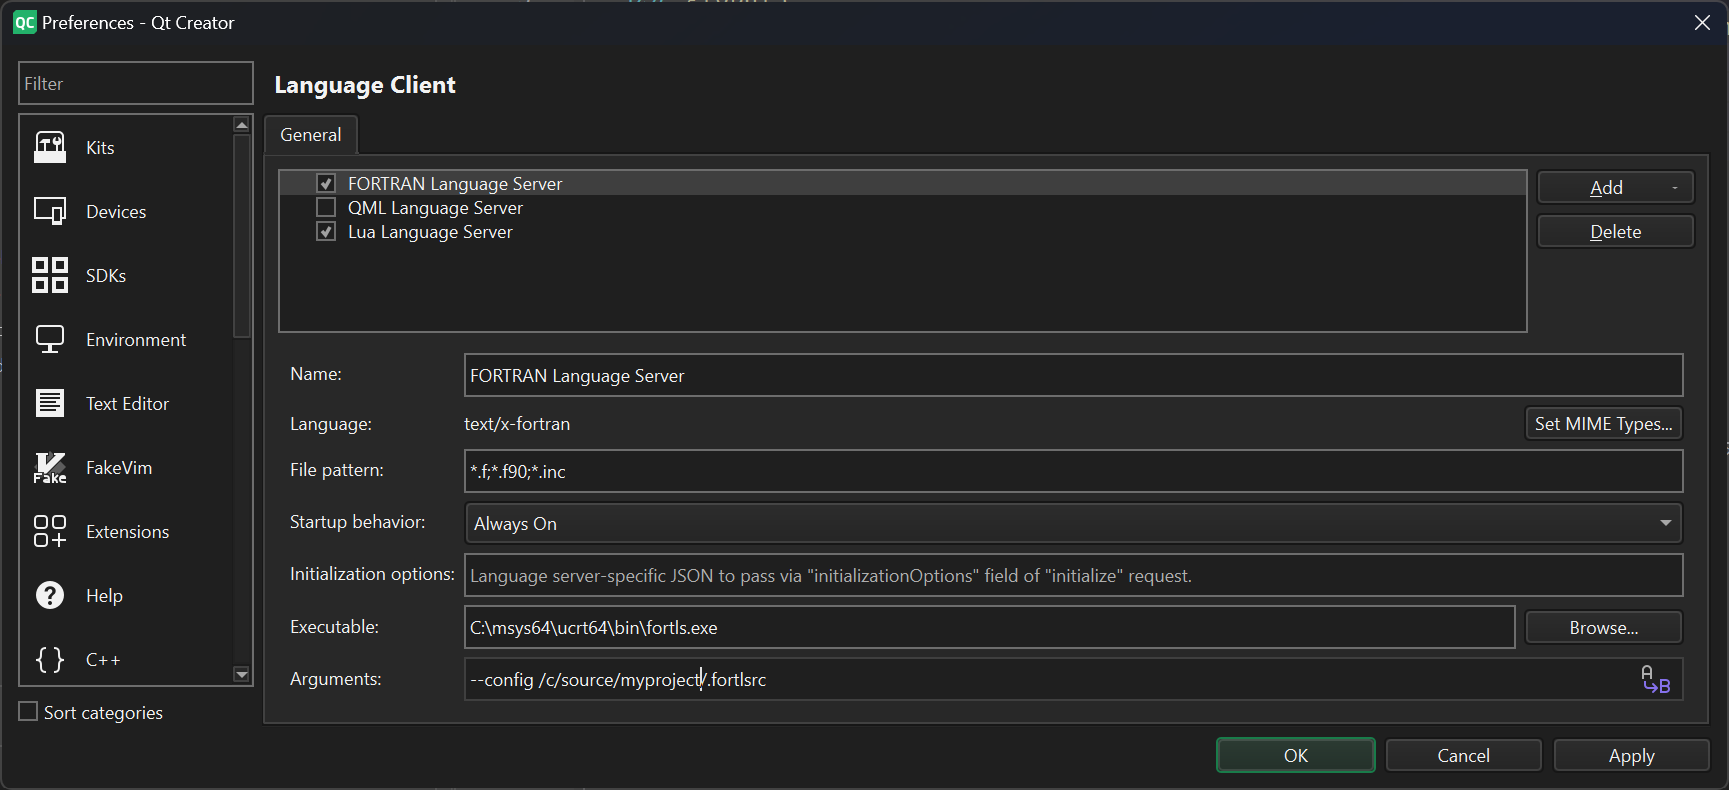The width and height of the screenshot is (1729, 790).
Task: Open the C++ braces icon
Action: pos(50,659)
